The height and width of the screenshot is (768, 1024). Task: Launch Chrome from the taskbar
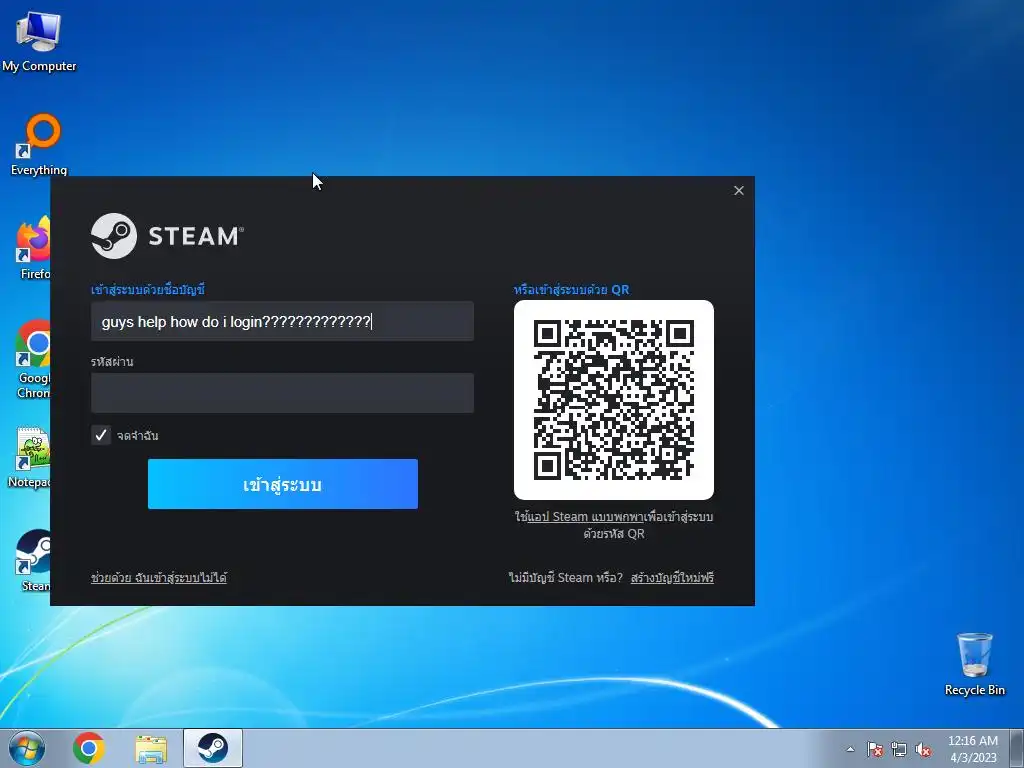(89, 748)
